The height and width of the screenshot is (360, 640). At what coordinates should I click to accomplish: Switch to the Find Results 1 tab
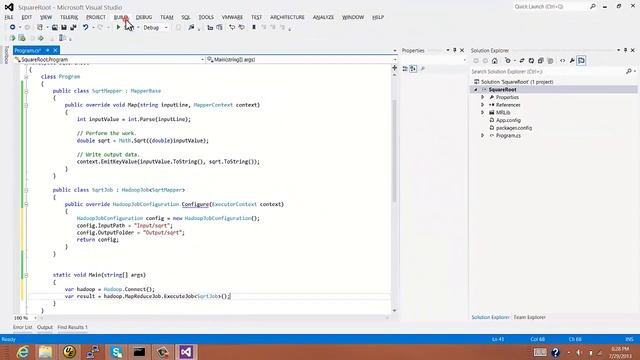(x=72, y=327)
